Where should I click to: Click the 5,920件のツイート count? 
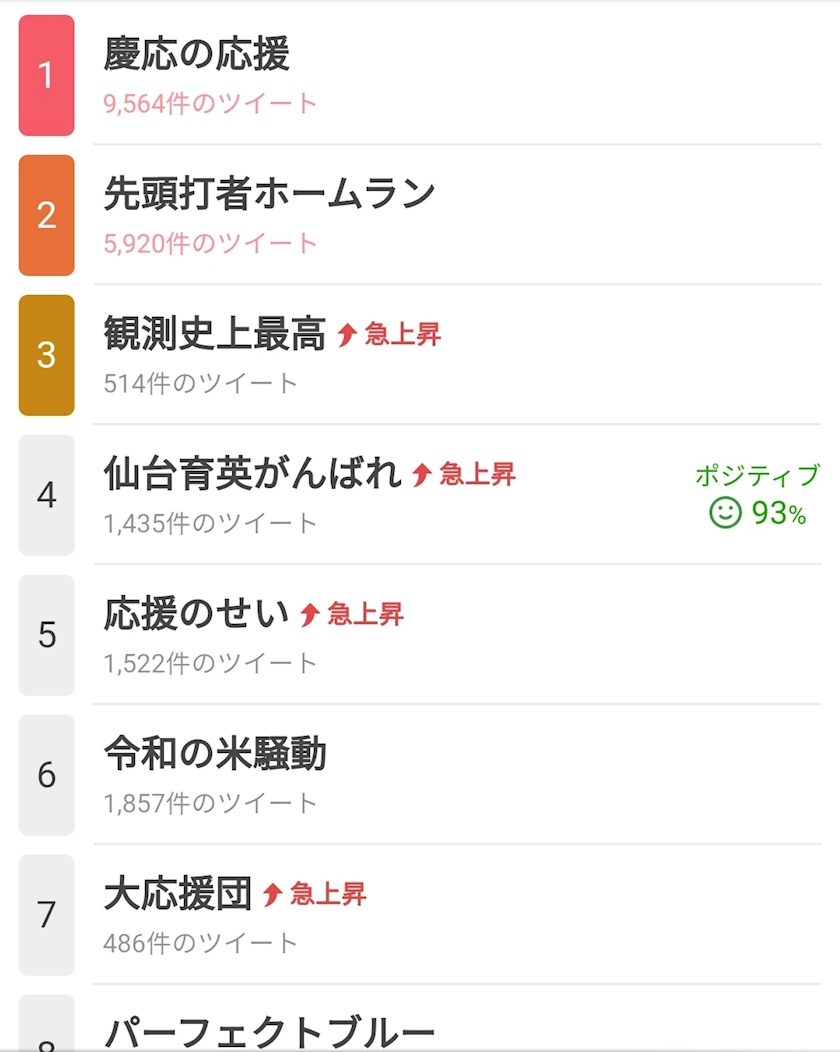tap(210, 244)
